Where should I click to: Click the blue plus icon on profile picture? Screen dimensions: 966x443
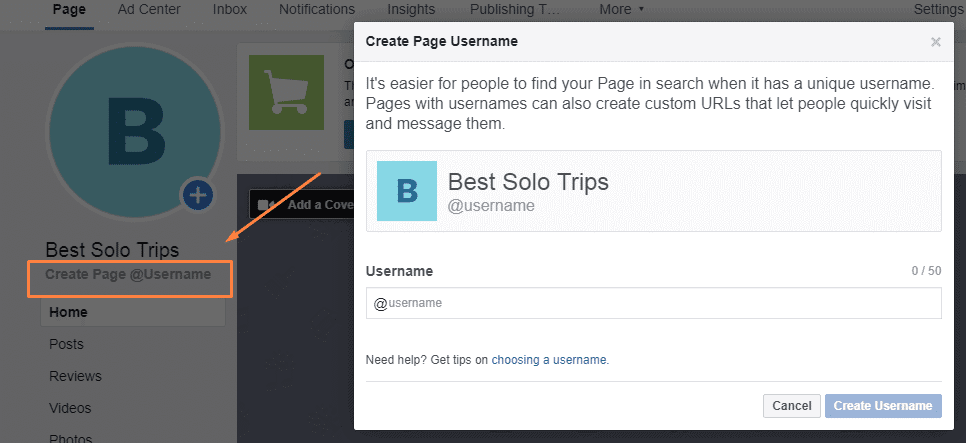pos(197,196)
